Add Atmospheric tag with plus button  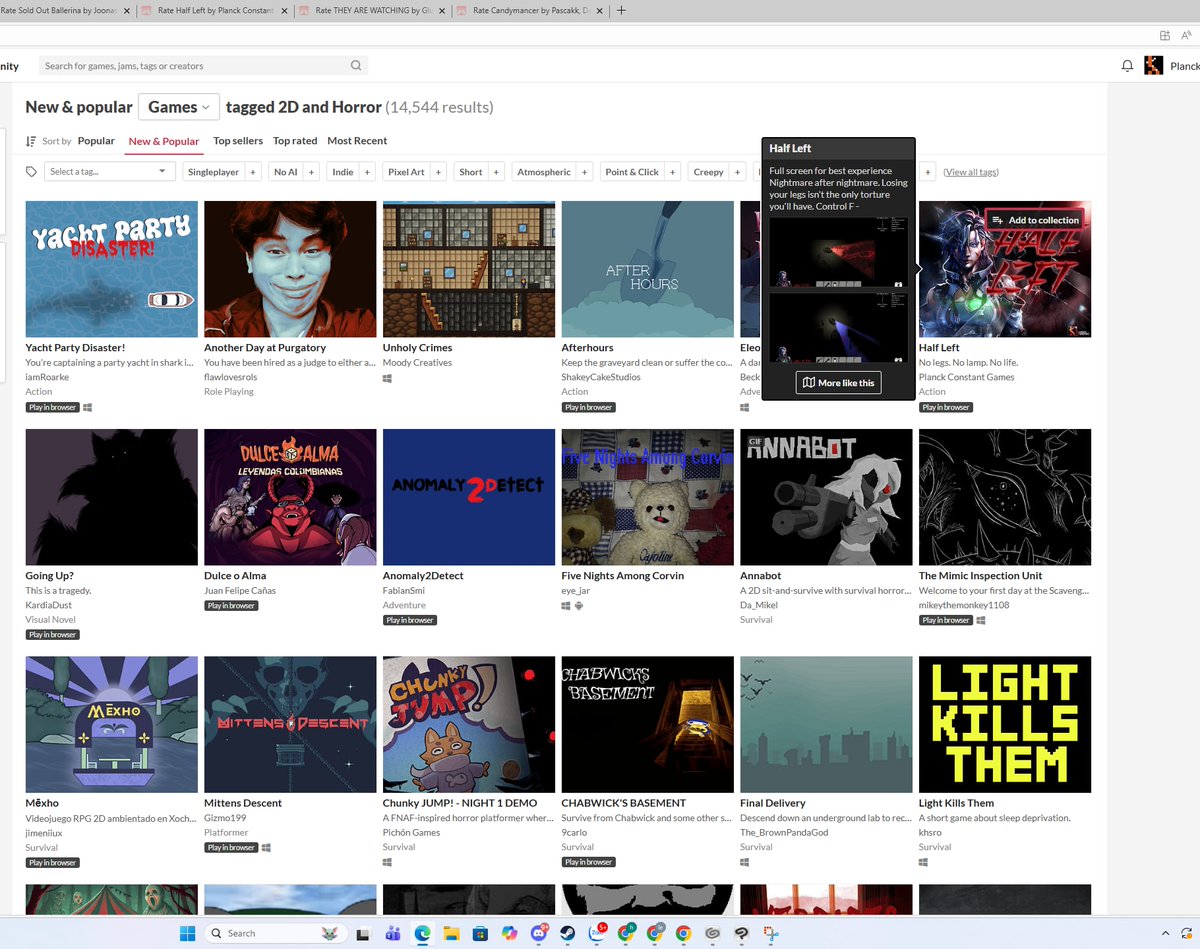584,172
